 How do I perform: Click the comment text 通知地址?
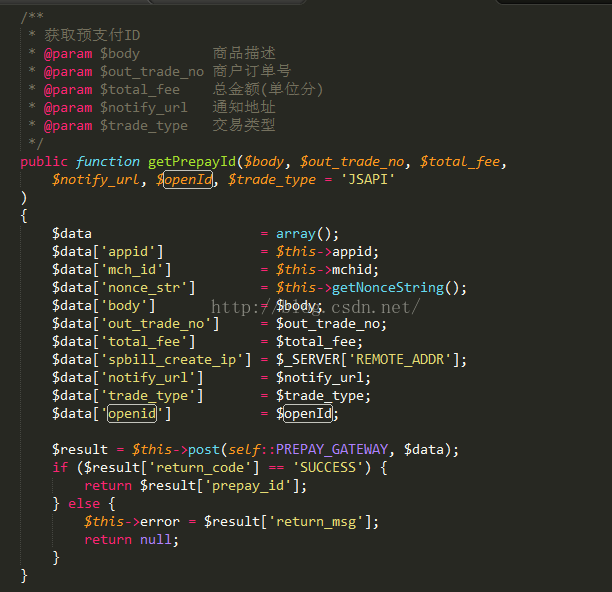[244, 107]
